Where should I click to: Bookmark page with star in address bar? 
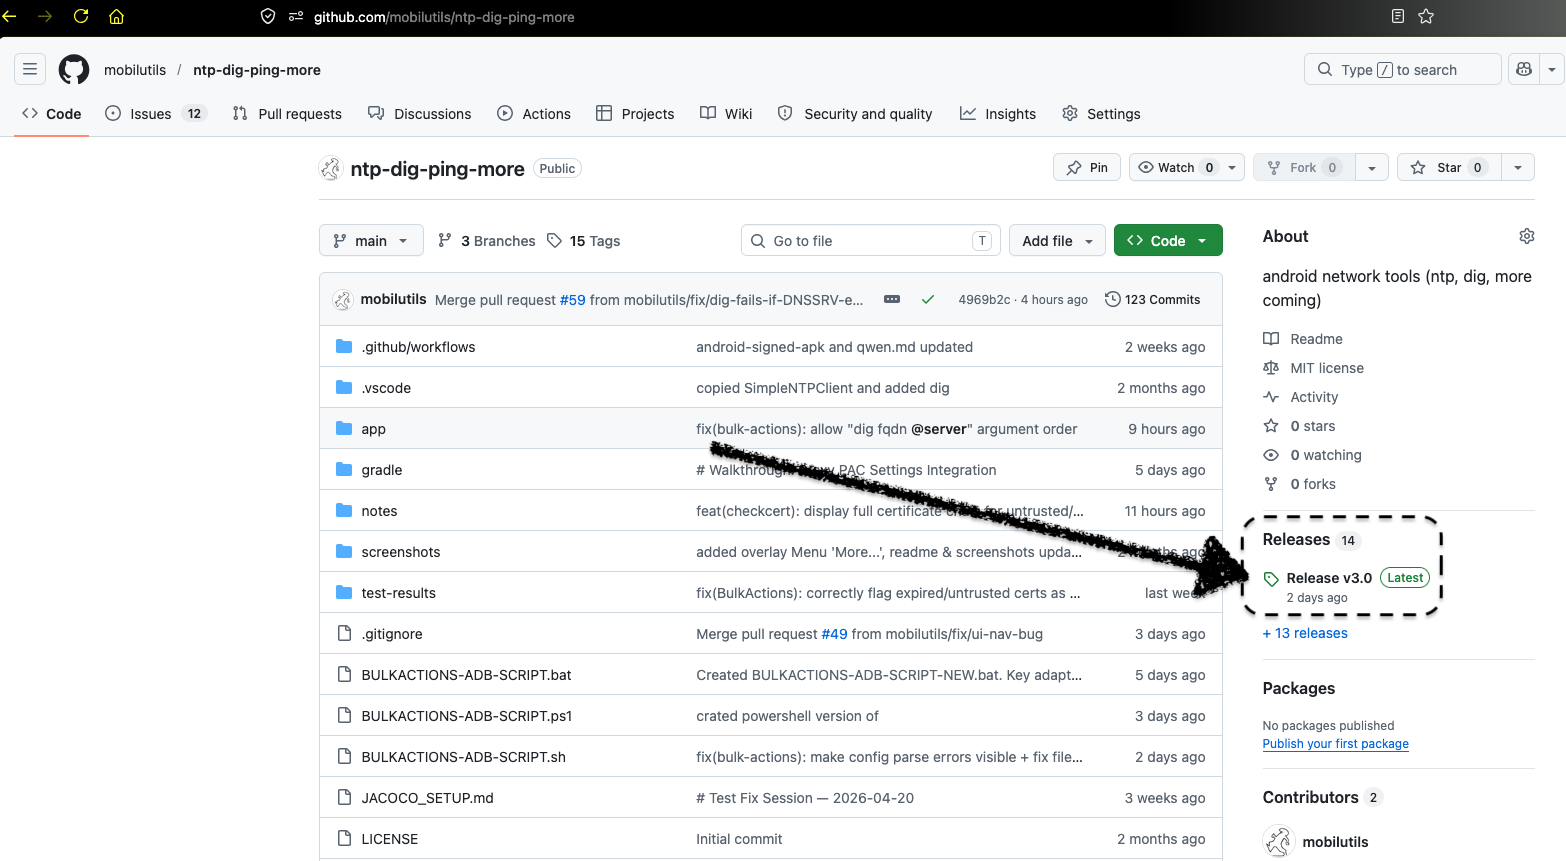click(x=1426, y=16)
